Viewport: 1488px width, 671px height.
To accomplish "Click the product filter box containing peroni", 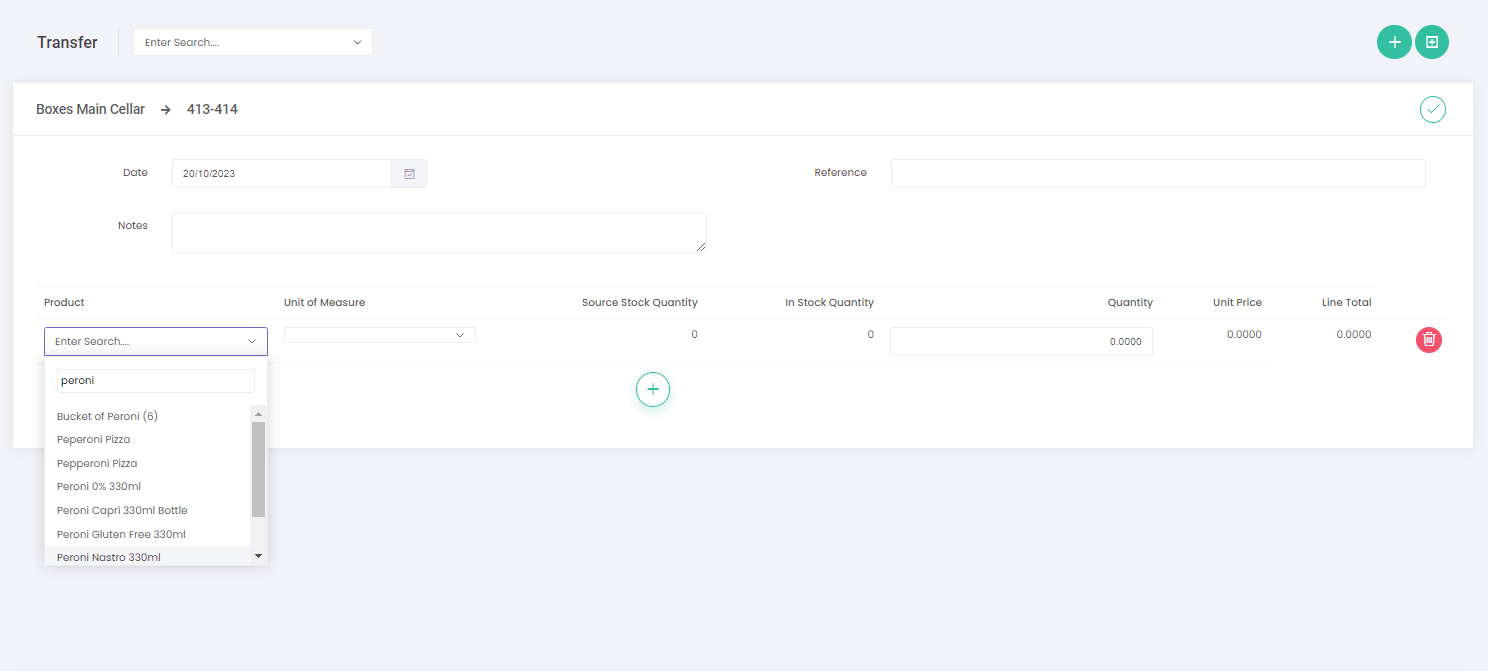I will (x=156, y=381).
